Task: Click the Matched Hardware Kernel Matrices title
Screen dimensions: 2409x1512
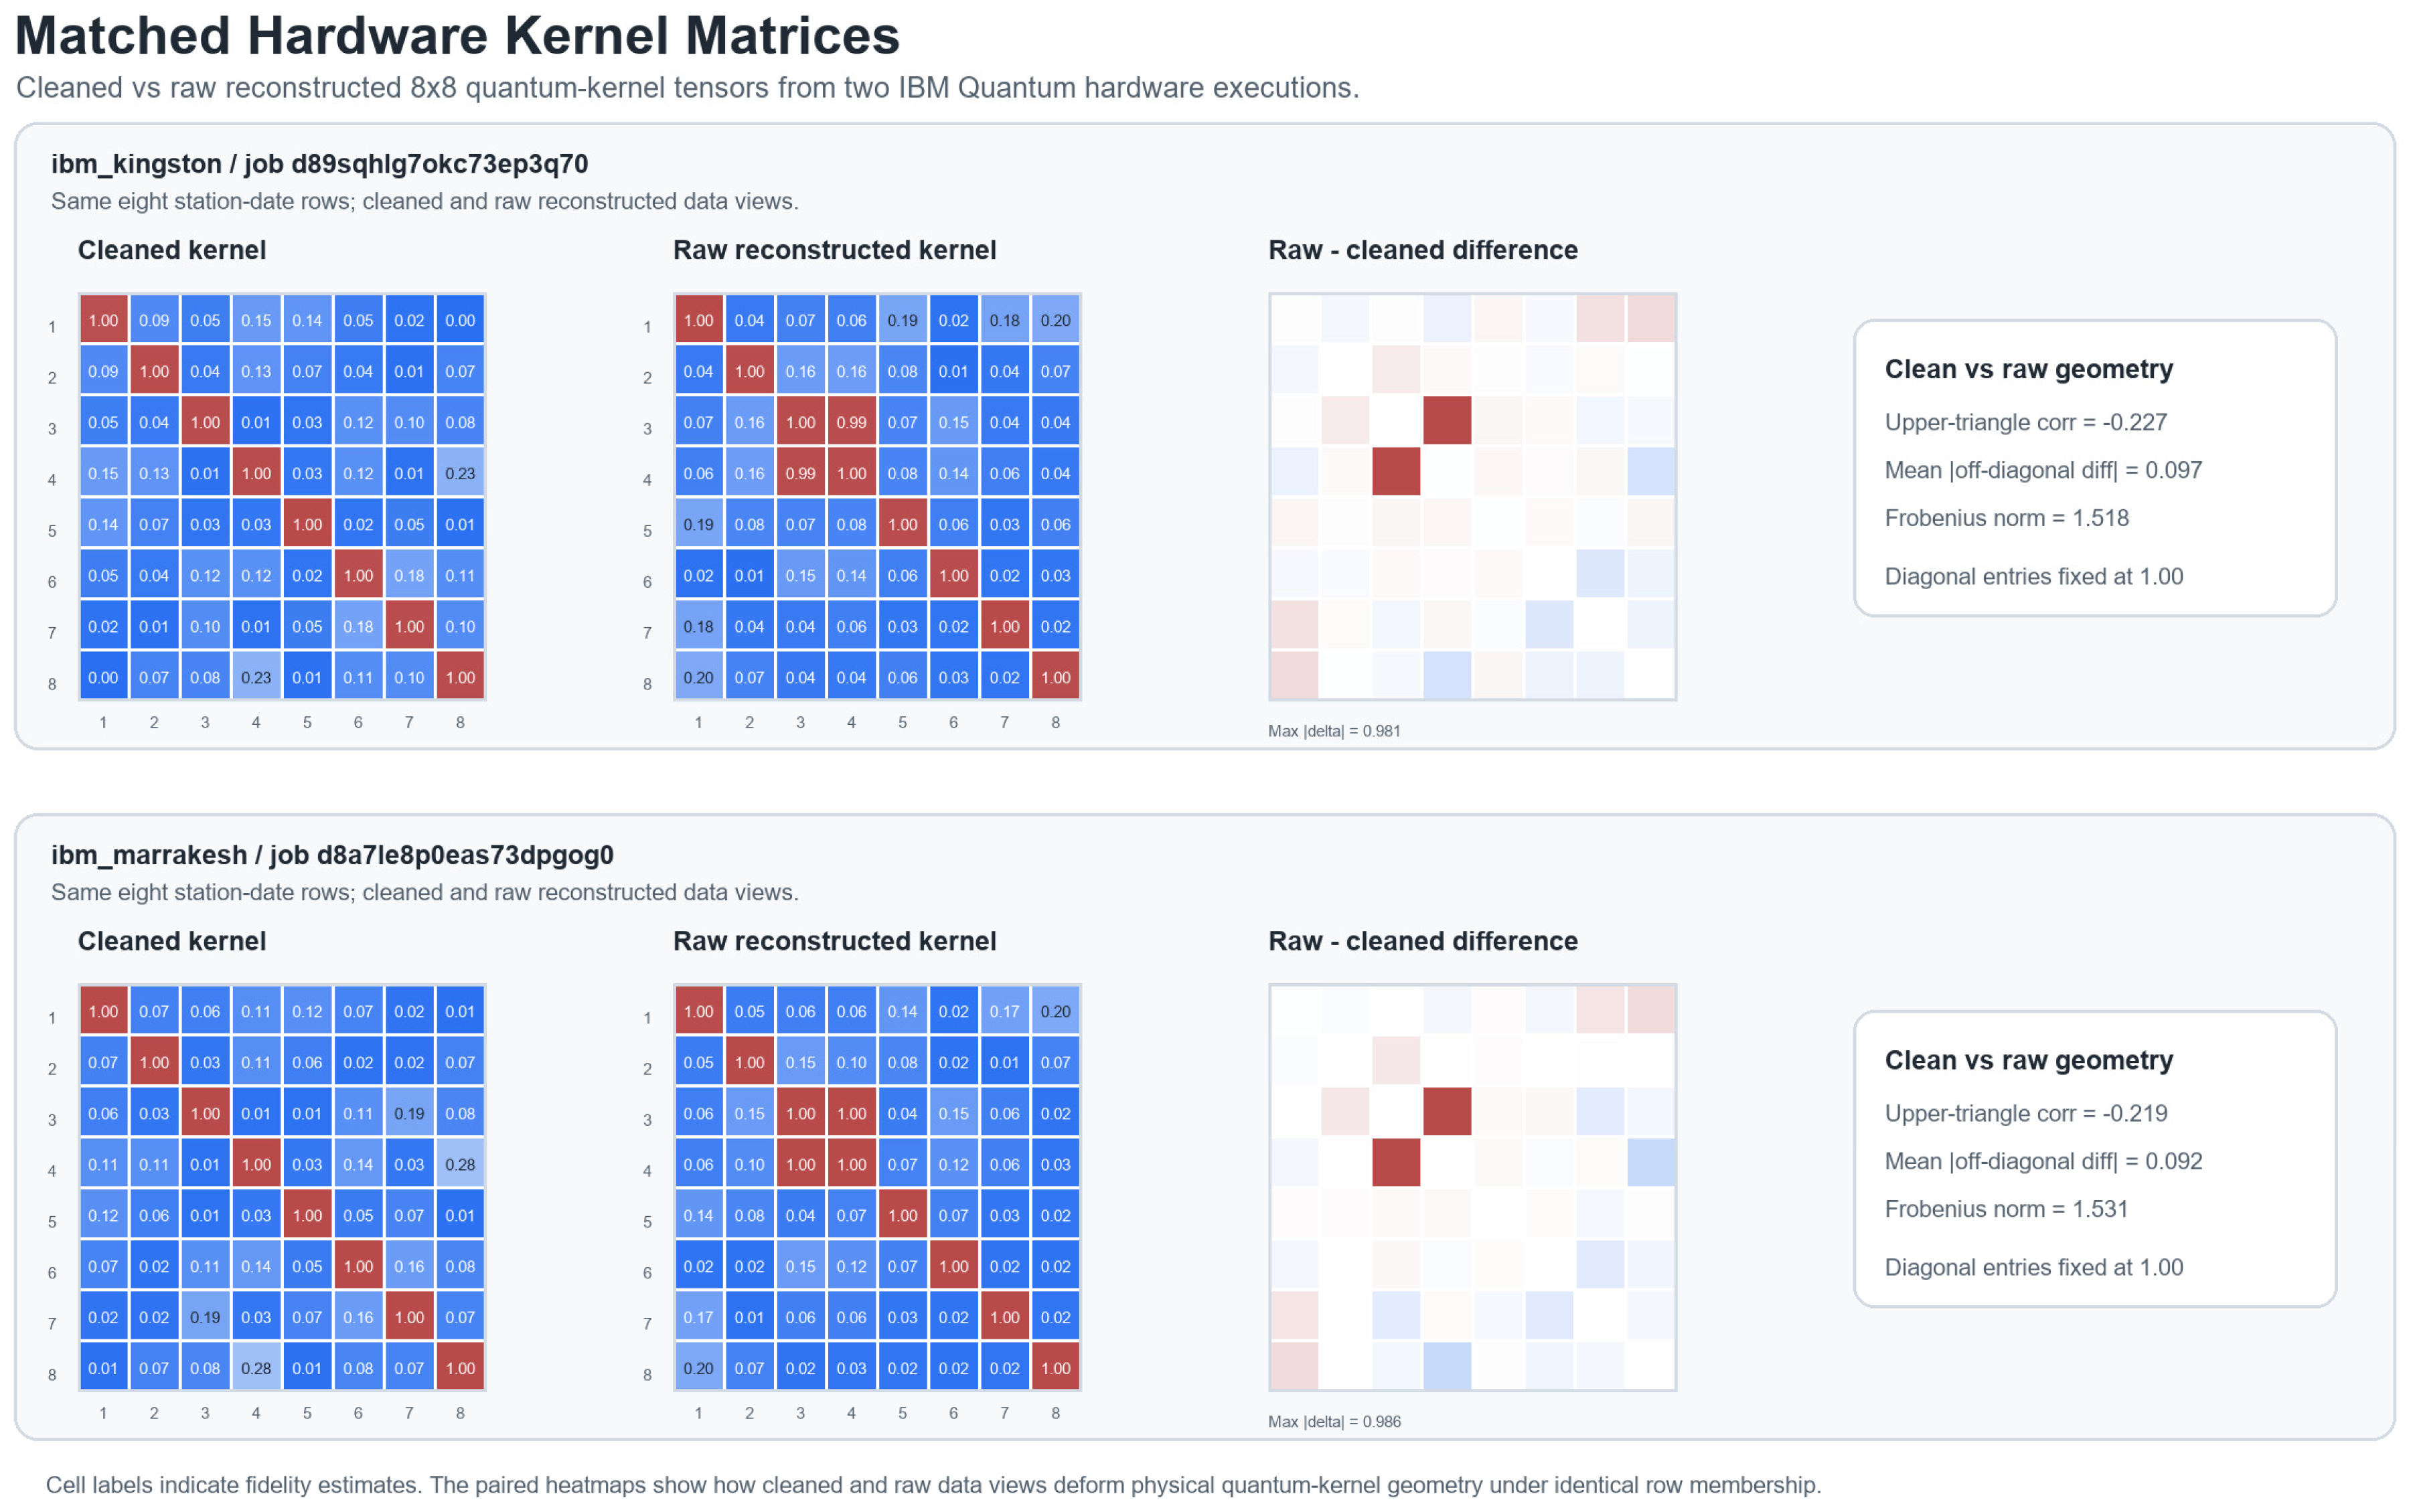Action: [457, 36]
